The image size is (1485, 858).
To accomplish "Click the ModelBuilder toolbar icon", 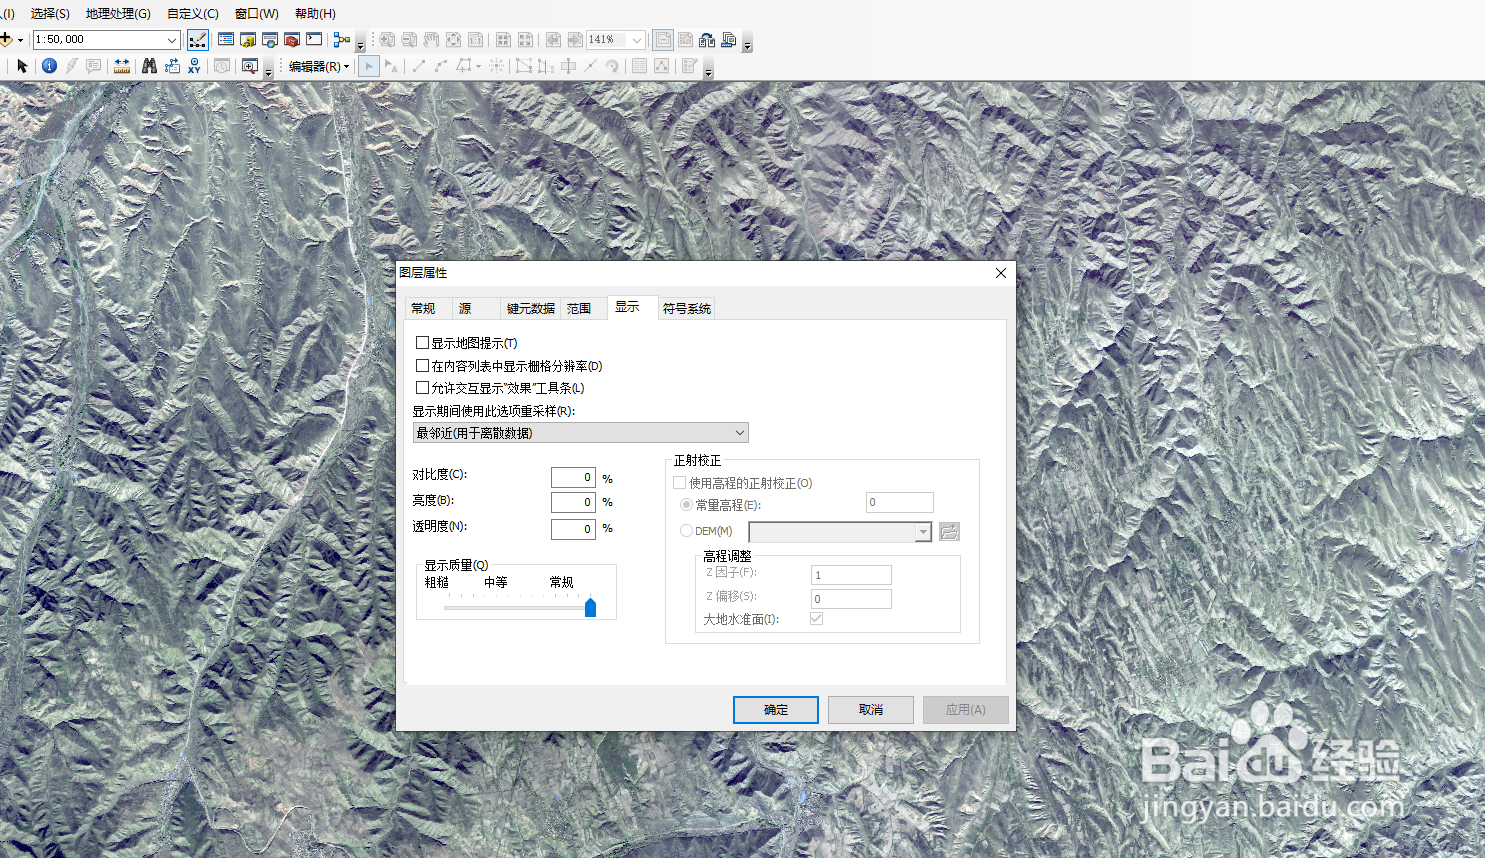I will pyautogui.click(x=340, y=39).
